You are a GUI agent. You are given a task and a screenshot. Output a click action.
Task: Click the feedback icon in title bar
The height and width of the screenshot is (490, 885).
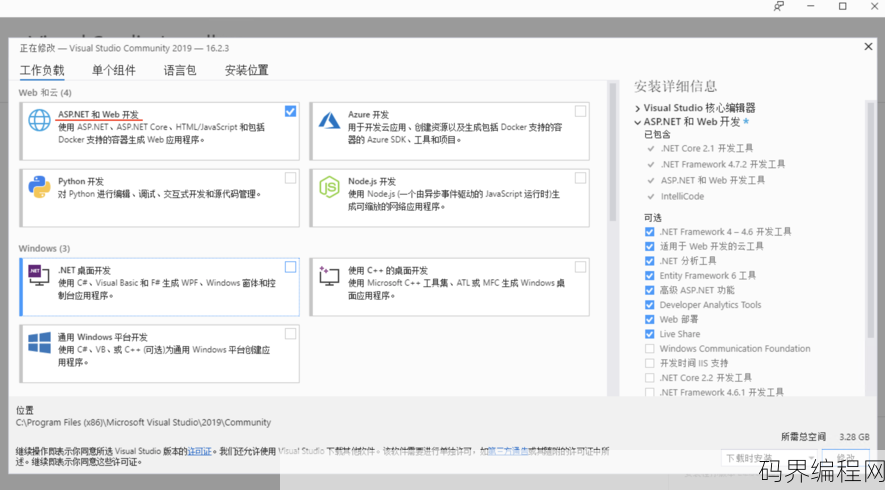click(779, 6)
